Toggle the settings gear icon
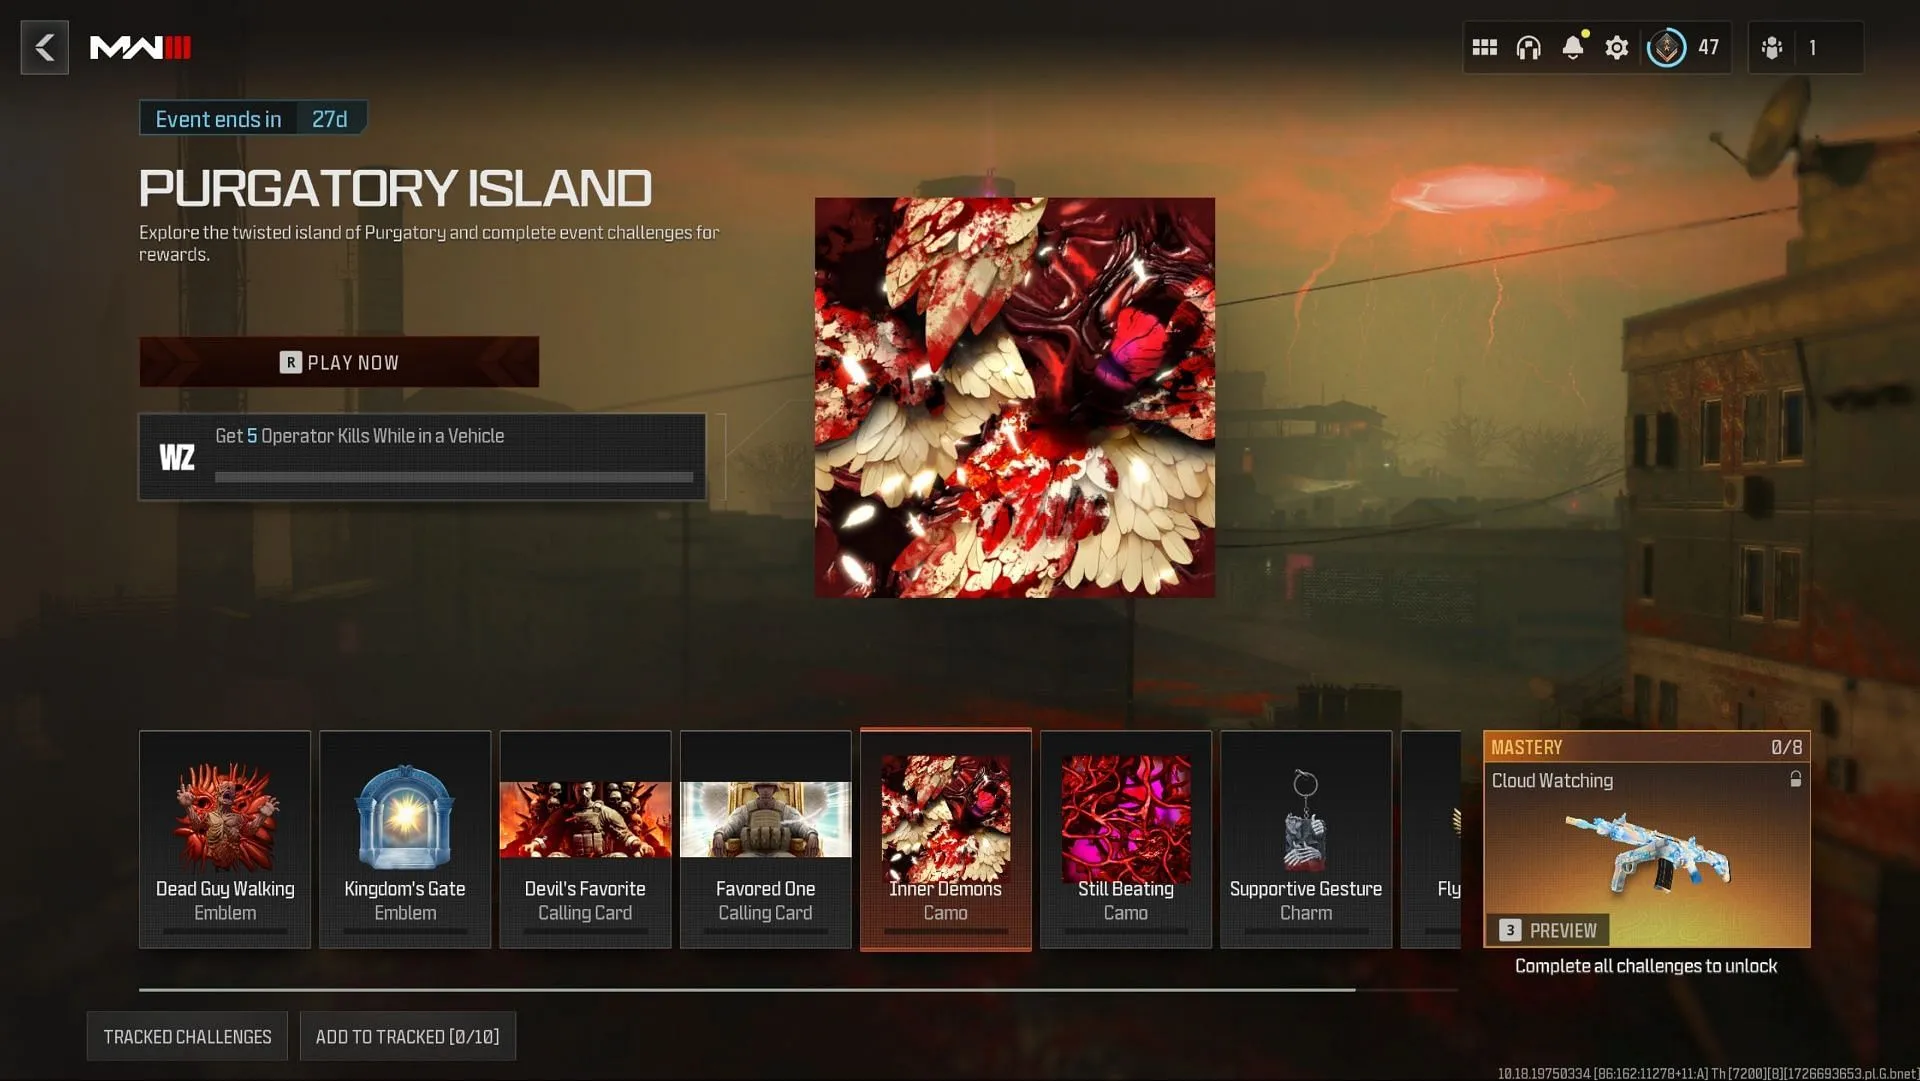 tap(1615, 46)
